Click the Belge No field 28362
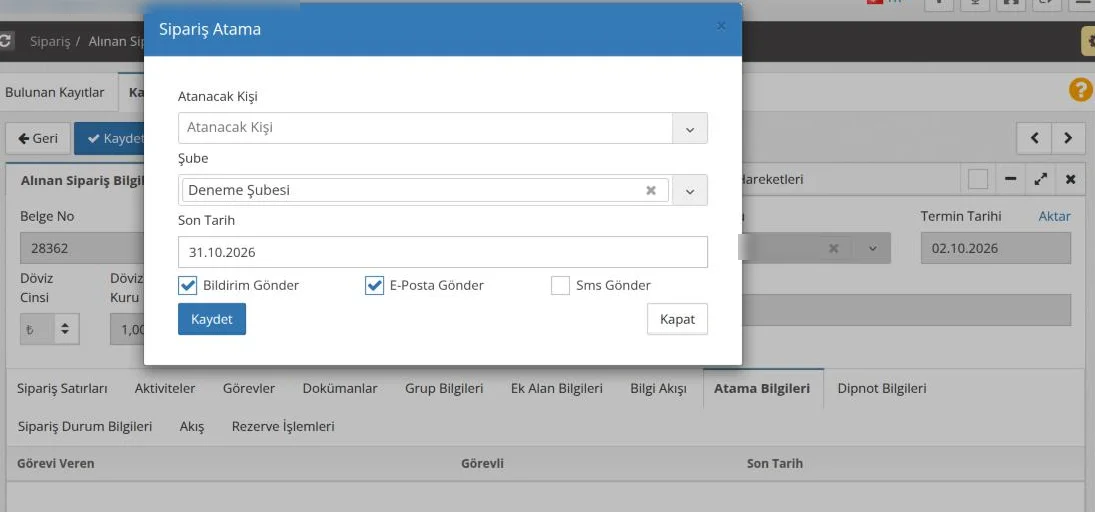The image size is (1095, 512). pyautogui.click(x=82, y=248)
